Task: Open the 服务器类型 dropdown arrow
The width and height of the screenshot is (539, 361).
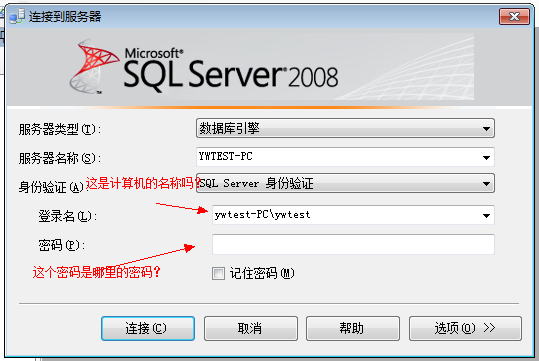Action: pos(486,129)
